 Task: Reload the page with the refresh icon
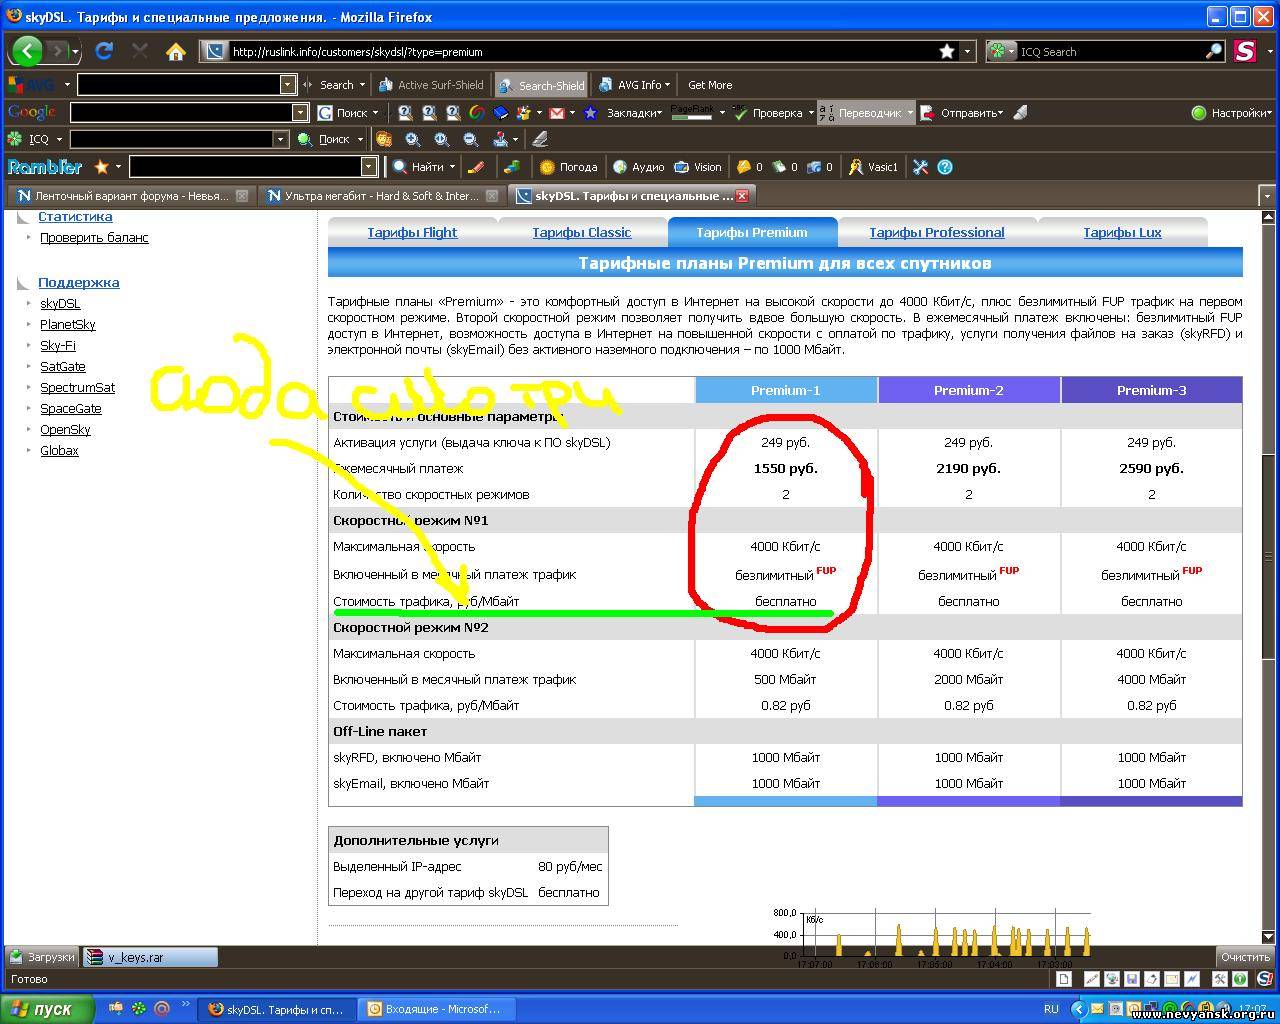(103, 51)
